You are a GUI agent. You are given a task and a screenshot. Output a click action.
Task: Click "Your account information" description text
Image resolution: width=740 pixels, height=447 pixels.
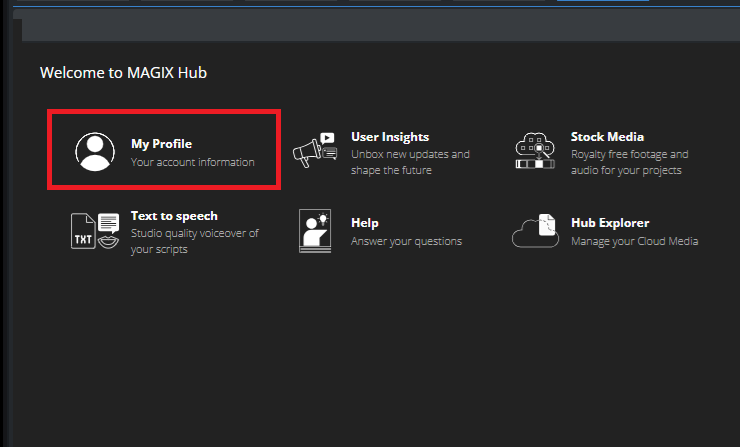[x=192, y=162]
